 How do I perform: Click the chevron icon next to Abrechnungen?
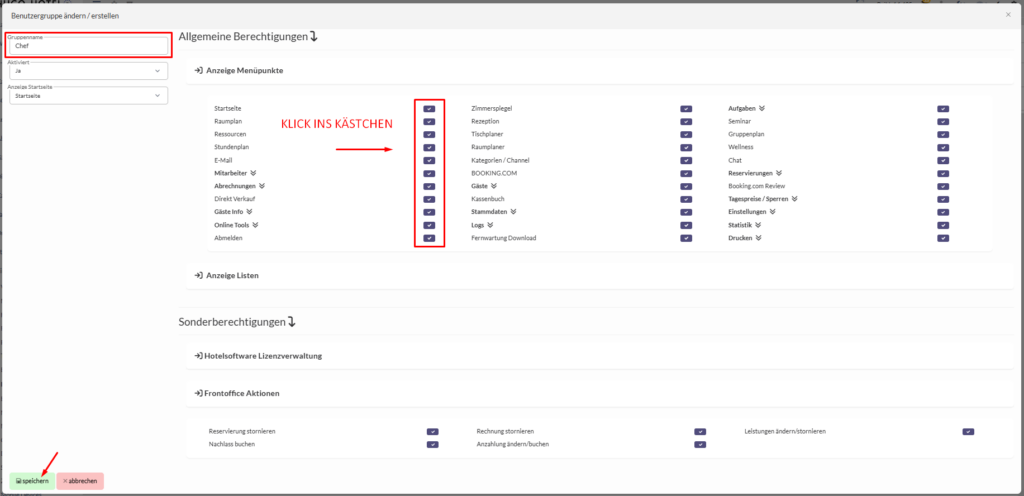click(x=262, y=186)
